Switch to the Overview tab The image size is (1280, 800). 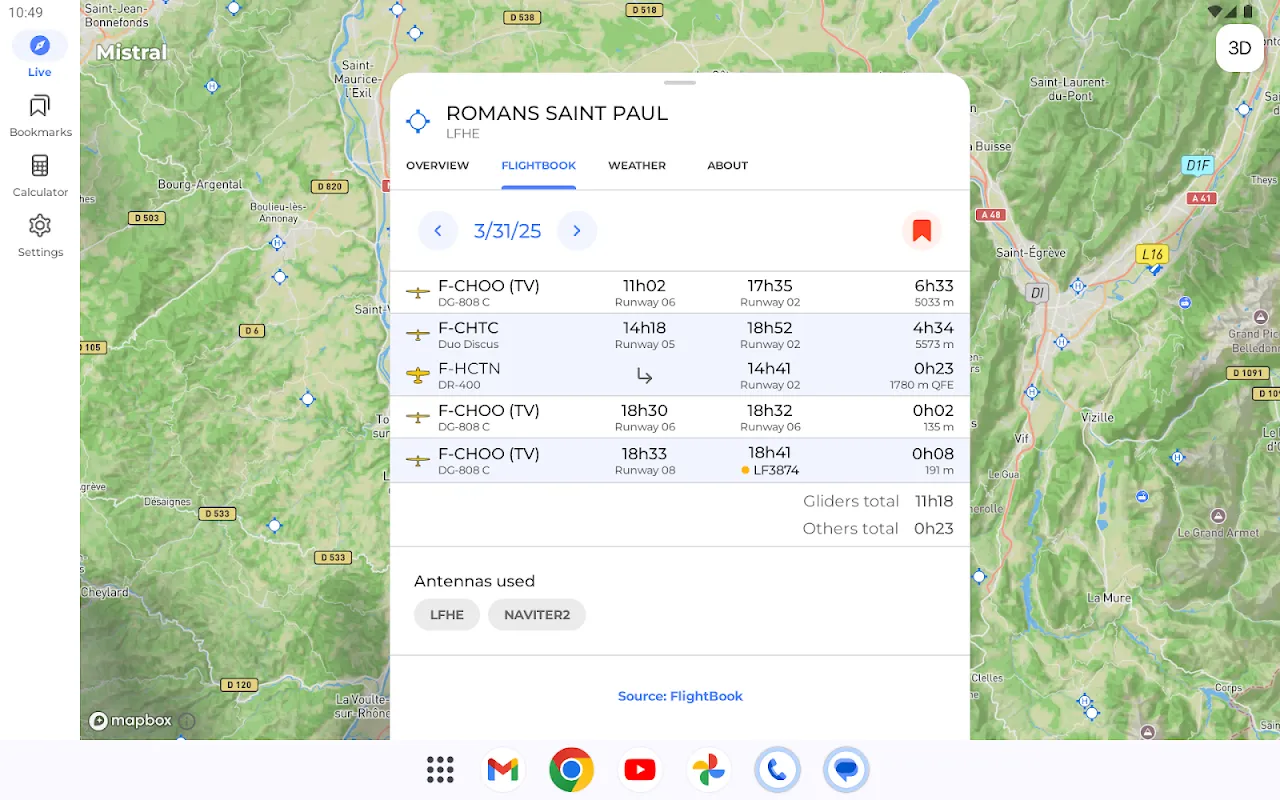click(x=437, y=165)
